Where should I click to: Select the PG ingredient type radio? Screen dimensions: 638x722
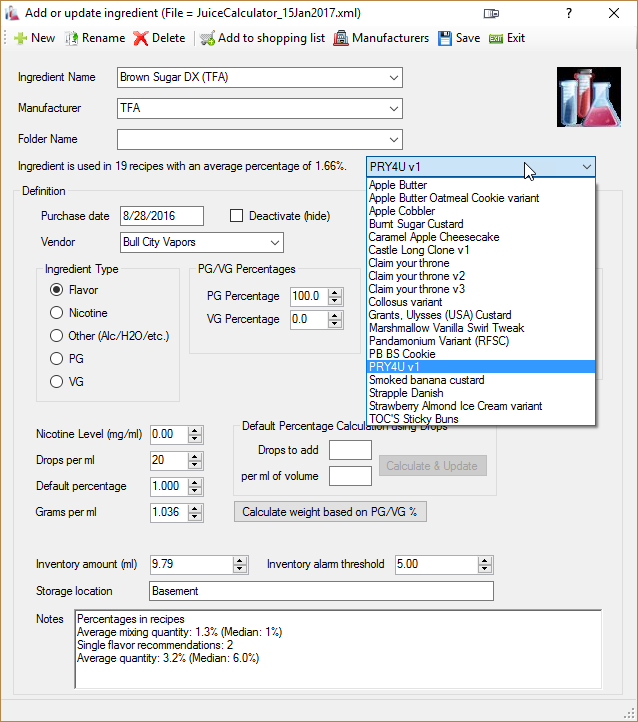tap(57, 358)
